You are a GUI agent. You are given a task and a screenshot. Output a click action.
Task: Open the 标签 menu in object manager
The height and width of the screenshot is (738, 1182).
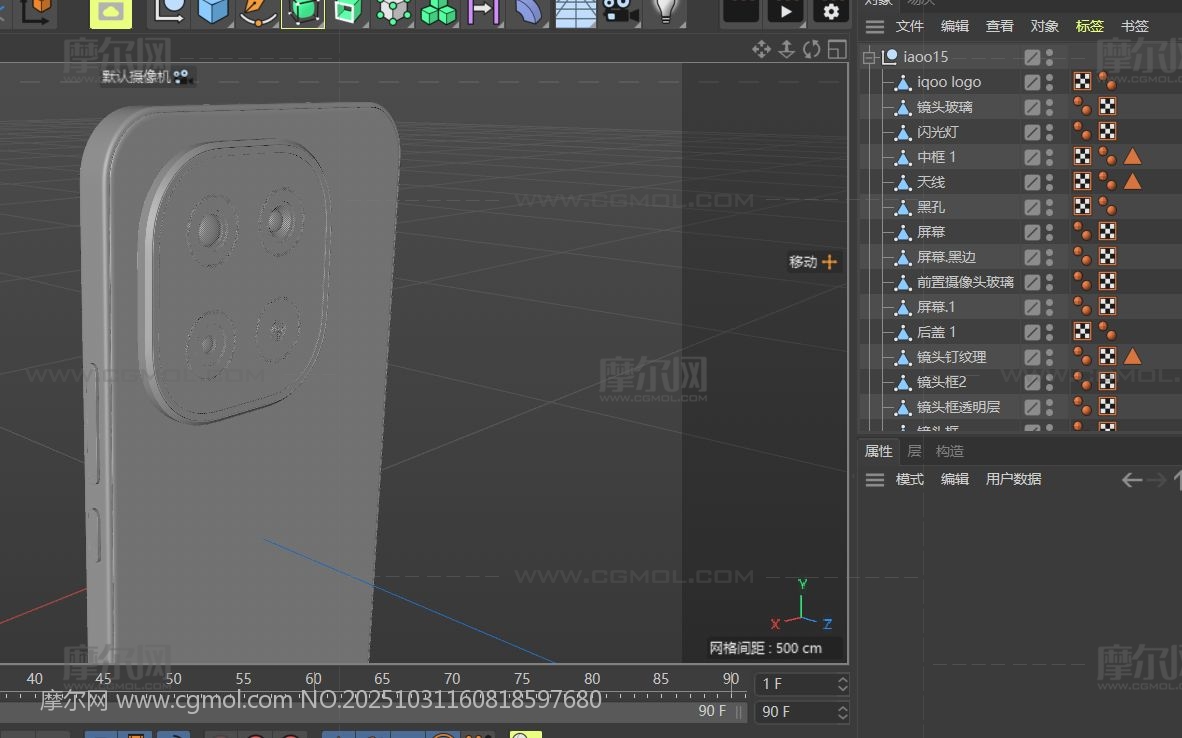point(1090,27)
